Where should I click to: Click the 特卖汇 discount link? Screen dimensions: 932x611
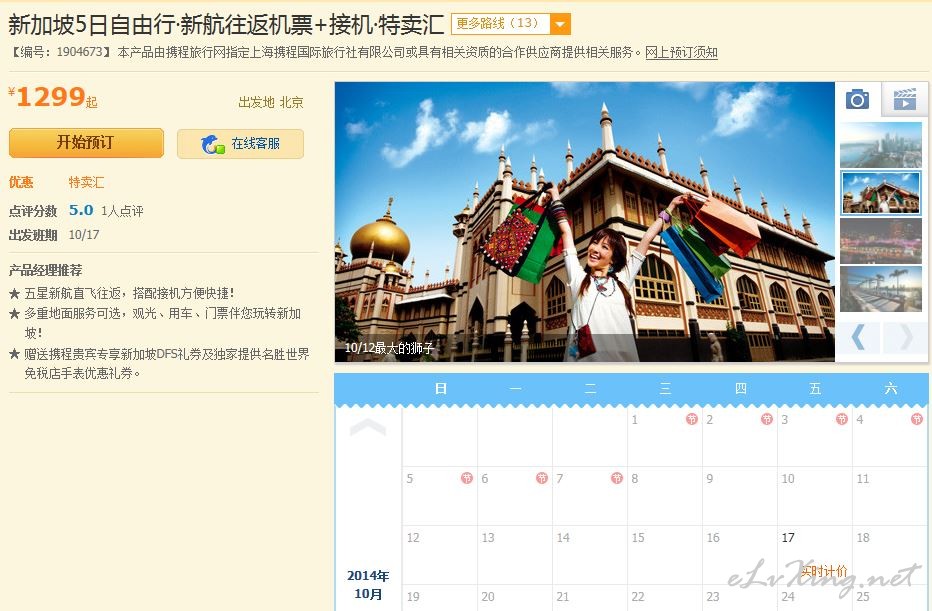tap(86, 182)
